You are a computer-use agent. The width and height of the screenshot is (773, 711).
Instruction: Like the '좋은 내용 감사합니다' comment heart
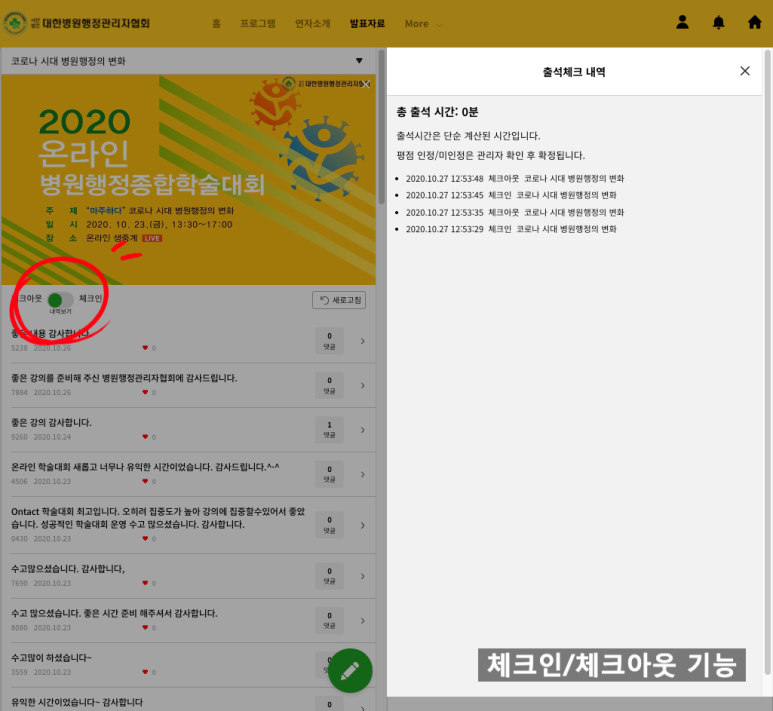(145, 348)
